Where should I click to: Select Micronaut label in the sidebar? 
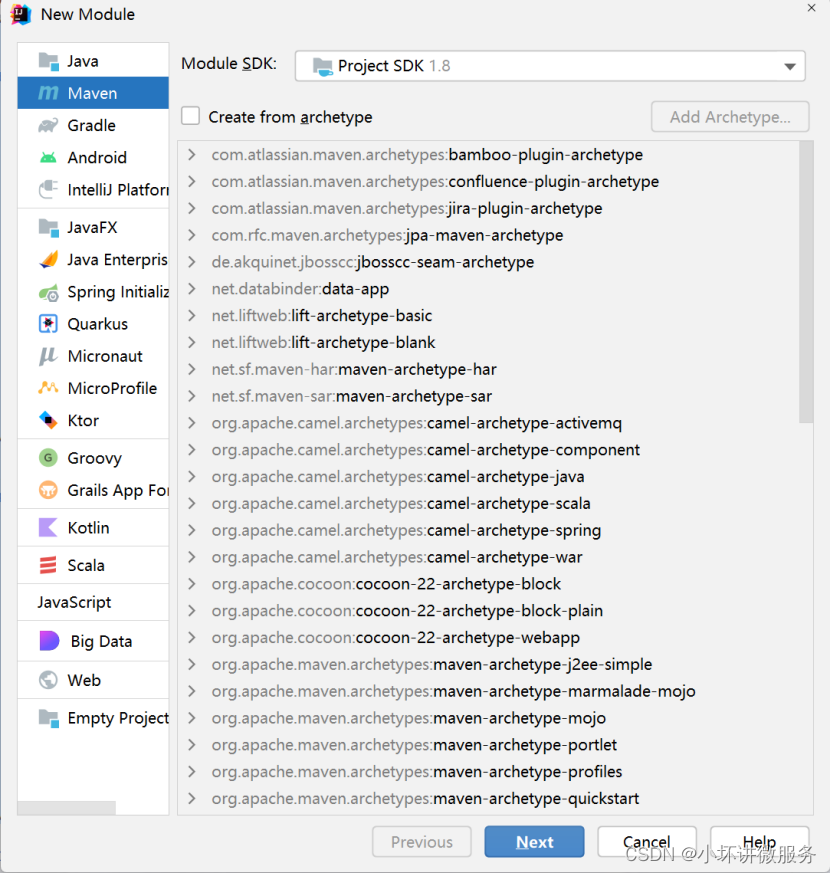click(105, 356)
